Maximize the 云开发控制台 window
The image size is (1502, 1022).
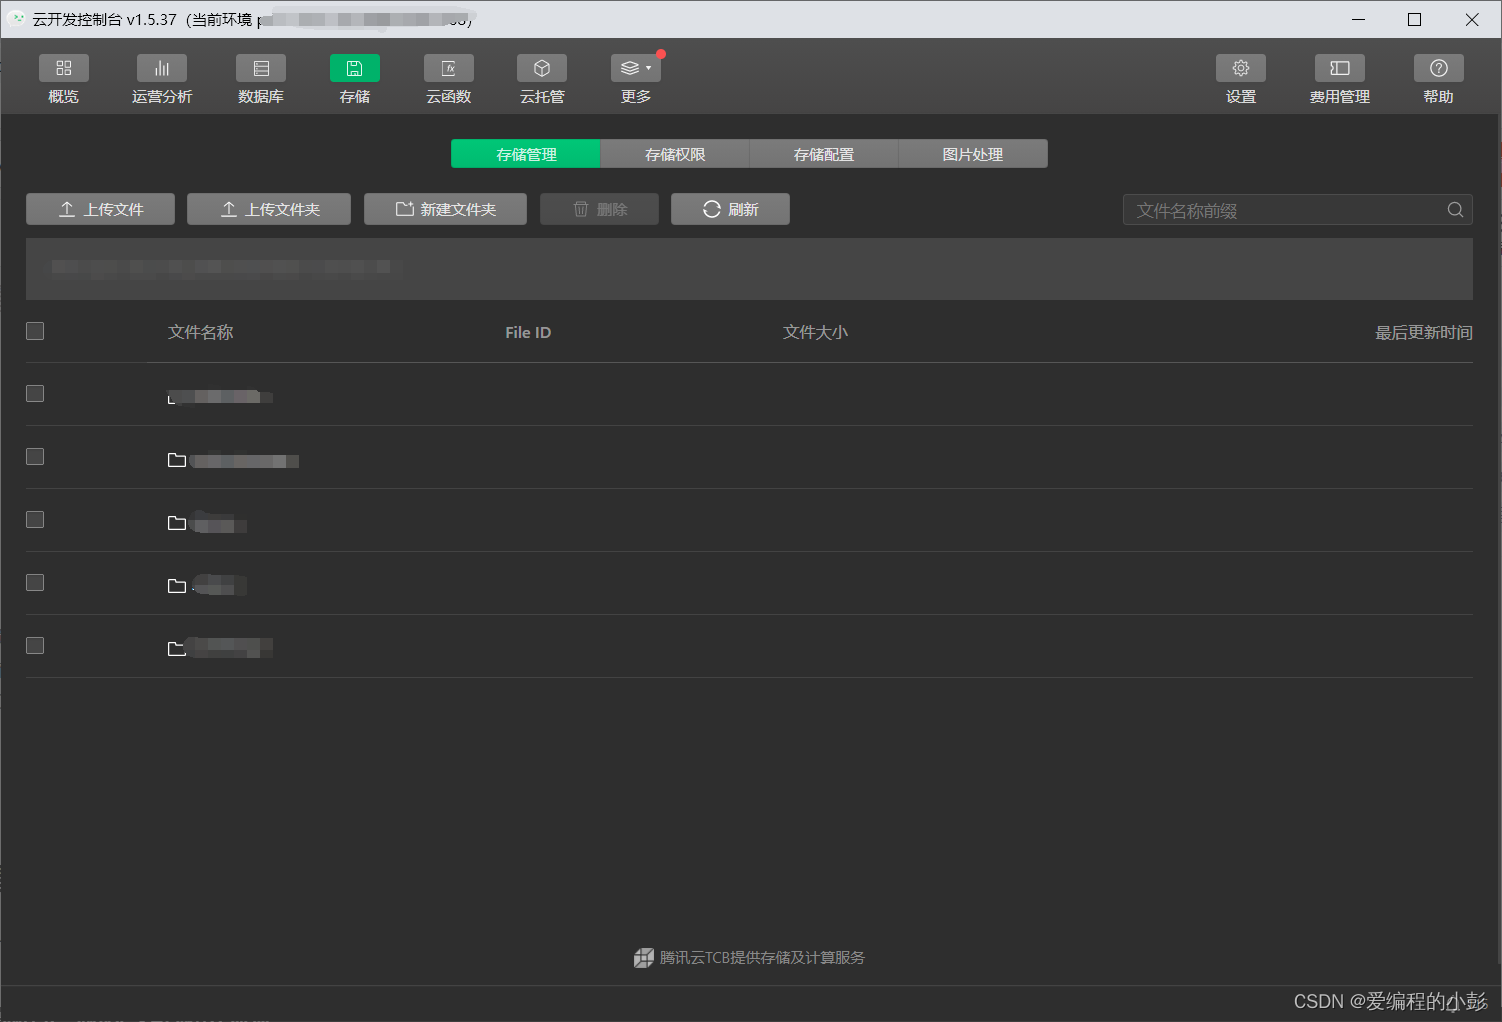point(1415,19)
